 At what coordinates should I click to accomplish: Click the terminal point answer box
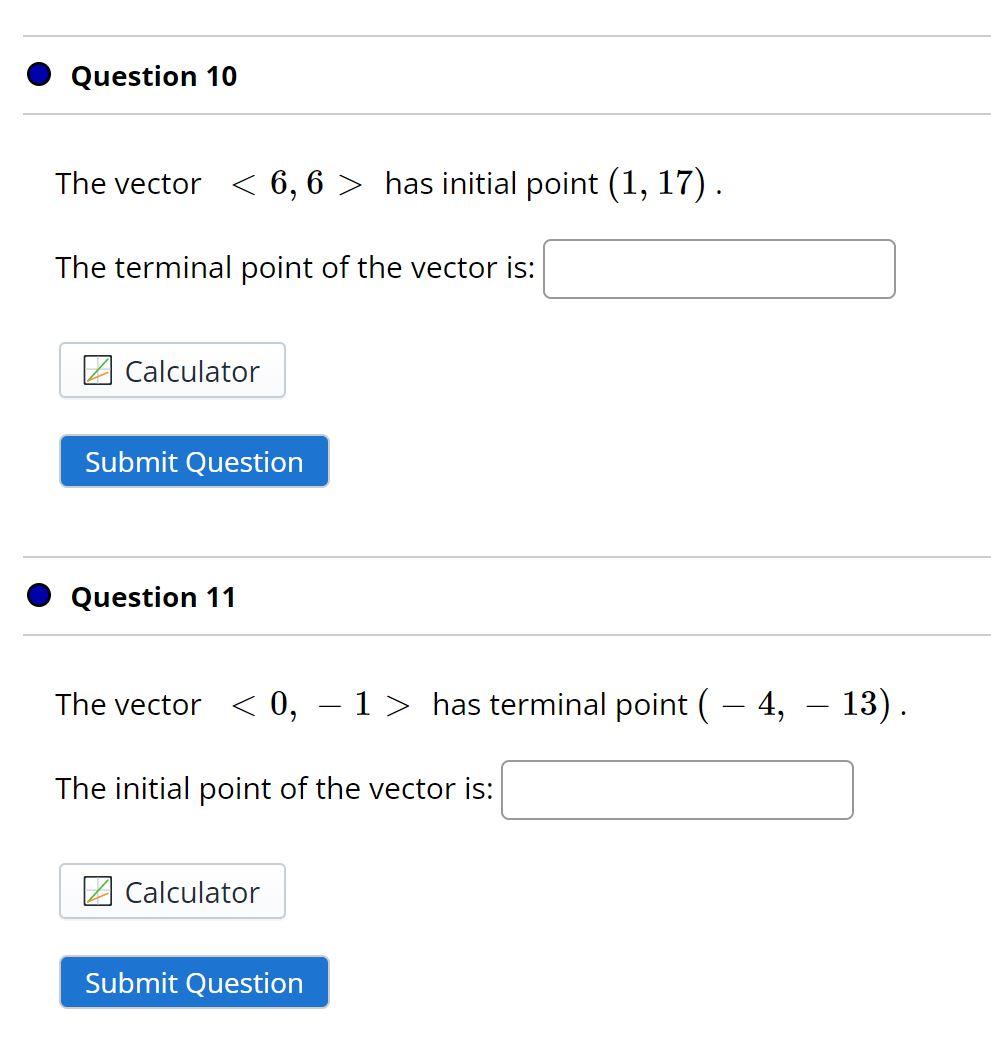tap(718, 268)
